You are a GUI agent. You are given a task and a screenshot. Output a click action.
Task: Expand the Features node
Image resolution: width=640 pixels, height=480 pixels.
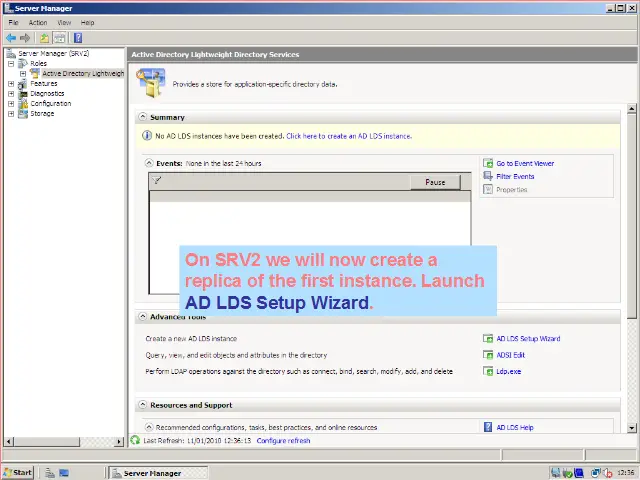[11, 84]
